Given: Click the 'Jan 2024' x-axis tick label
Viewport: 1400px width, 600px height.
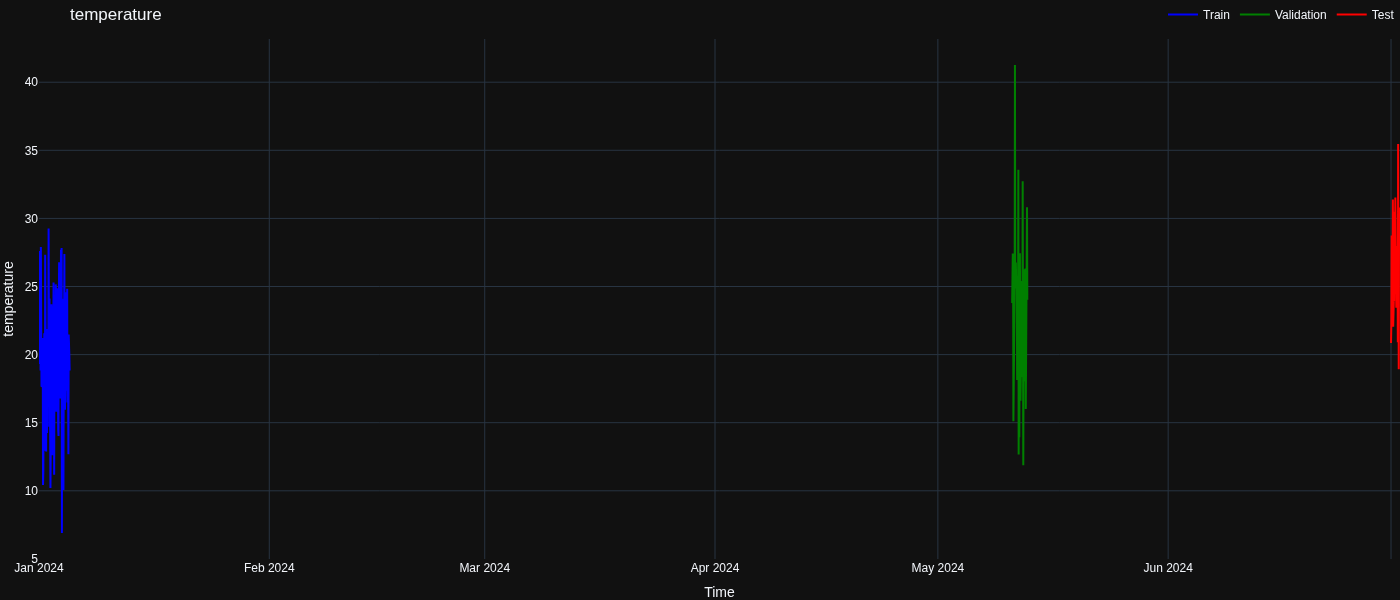Looking at the screenshot, I should pyautogui.click(x=39, y=568).
